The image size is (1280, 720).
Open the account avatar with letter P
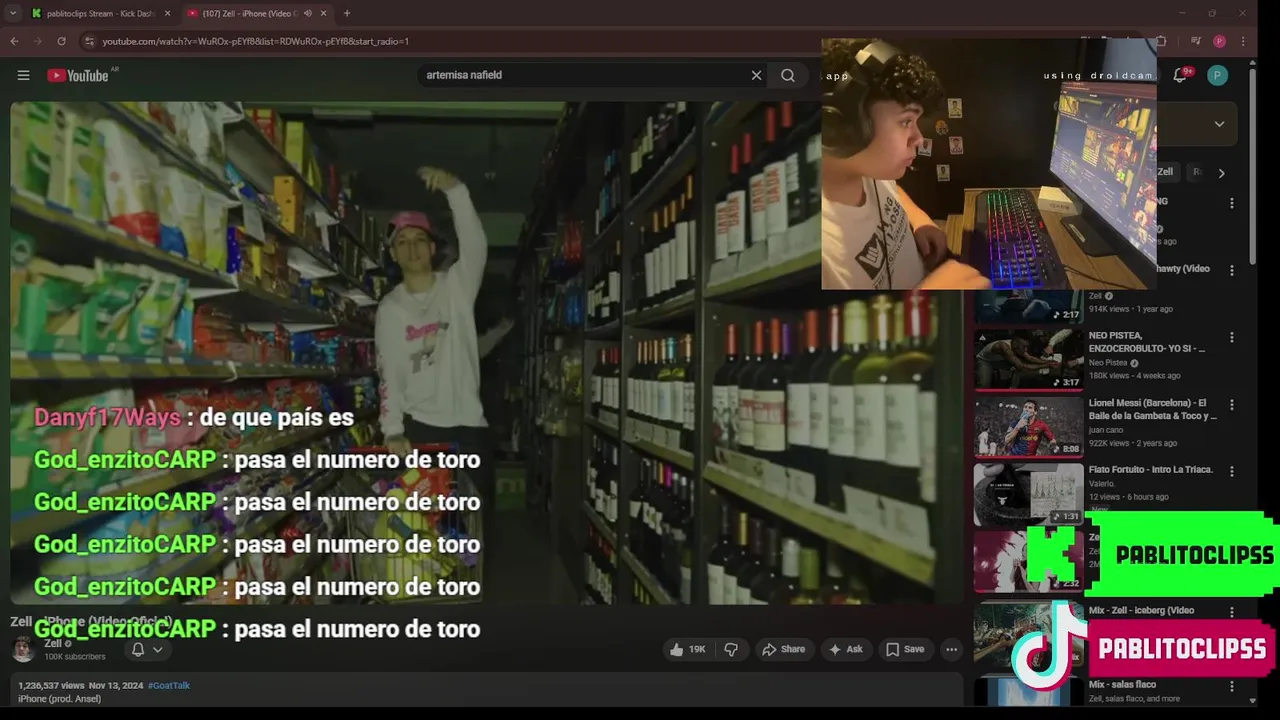(x=1217, y=75)
